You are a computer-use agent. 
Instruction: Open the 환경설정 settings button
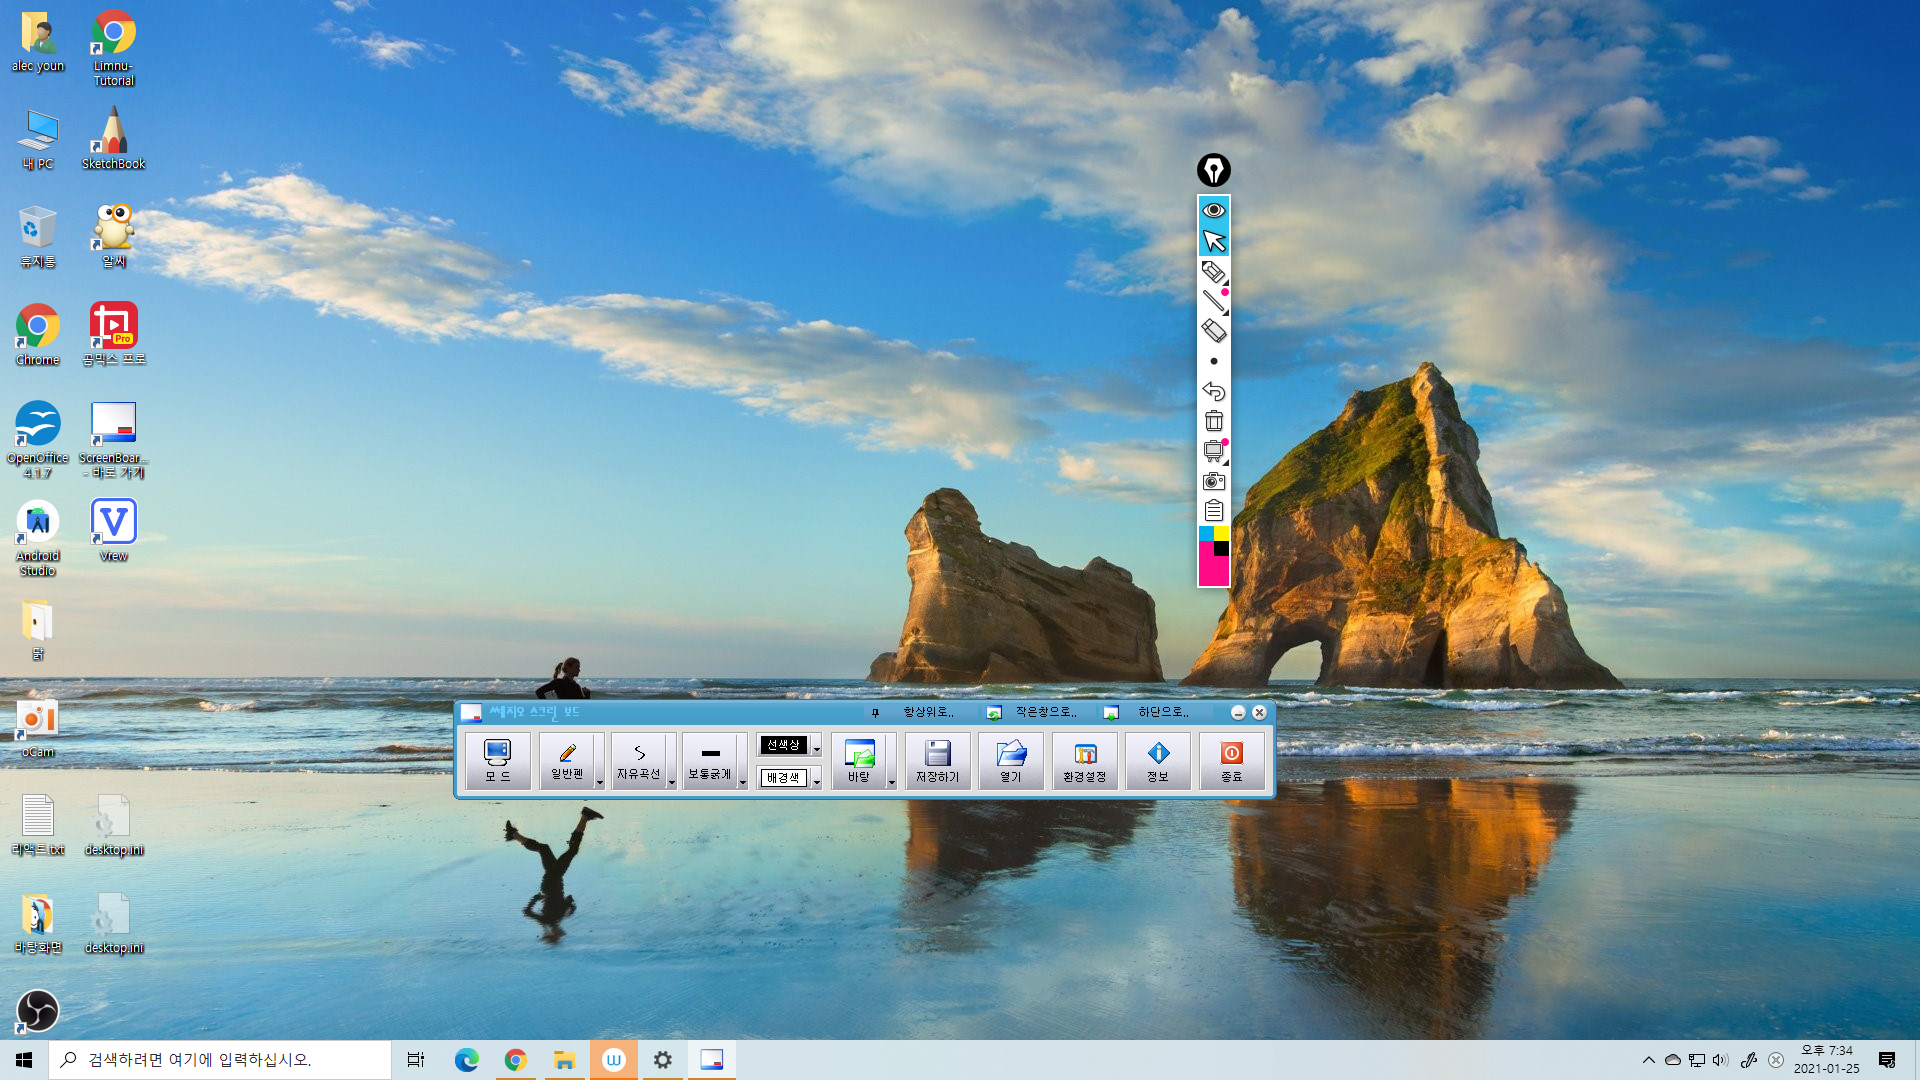click(x=1084, y=761)
